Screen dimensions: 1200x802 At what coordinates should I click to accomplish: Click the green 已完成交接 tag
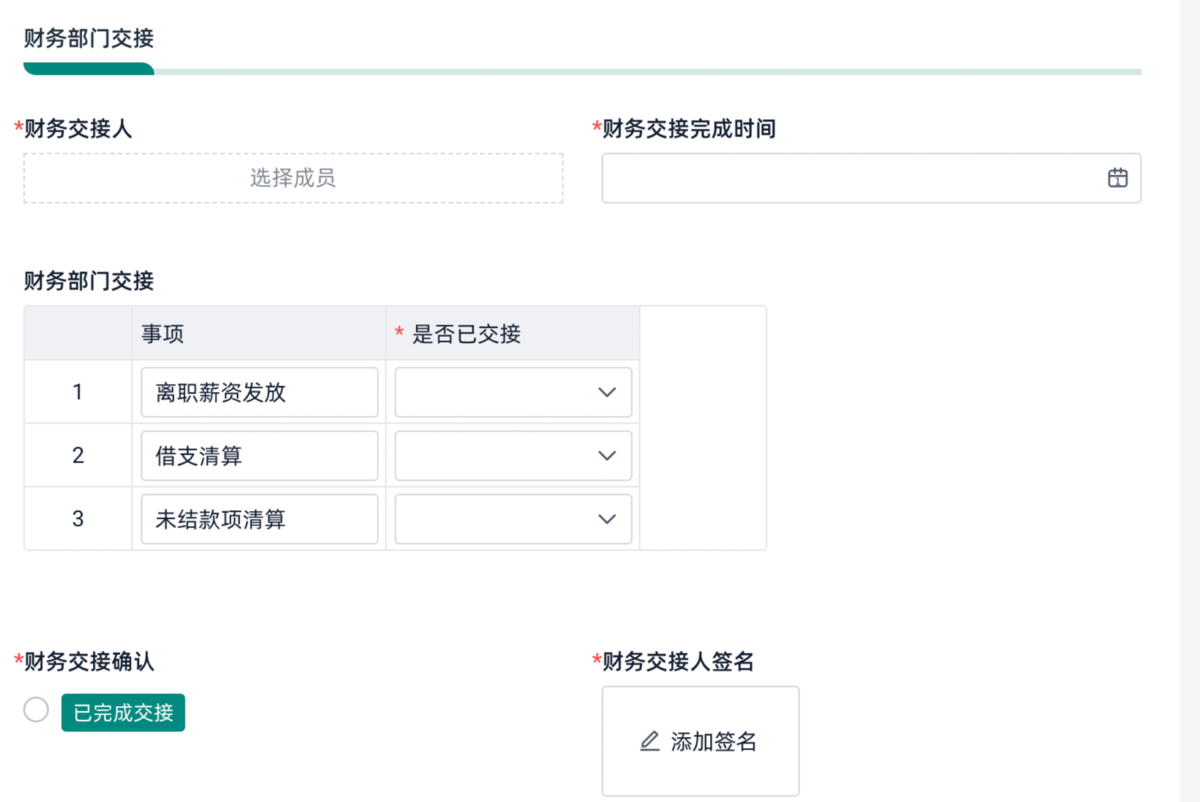[123, 712]
